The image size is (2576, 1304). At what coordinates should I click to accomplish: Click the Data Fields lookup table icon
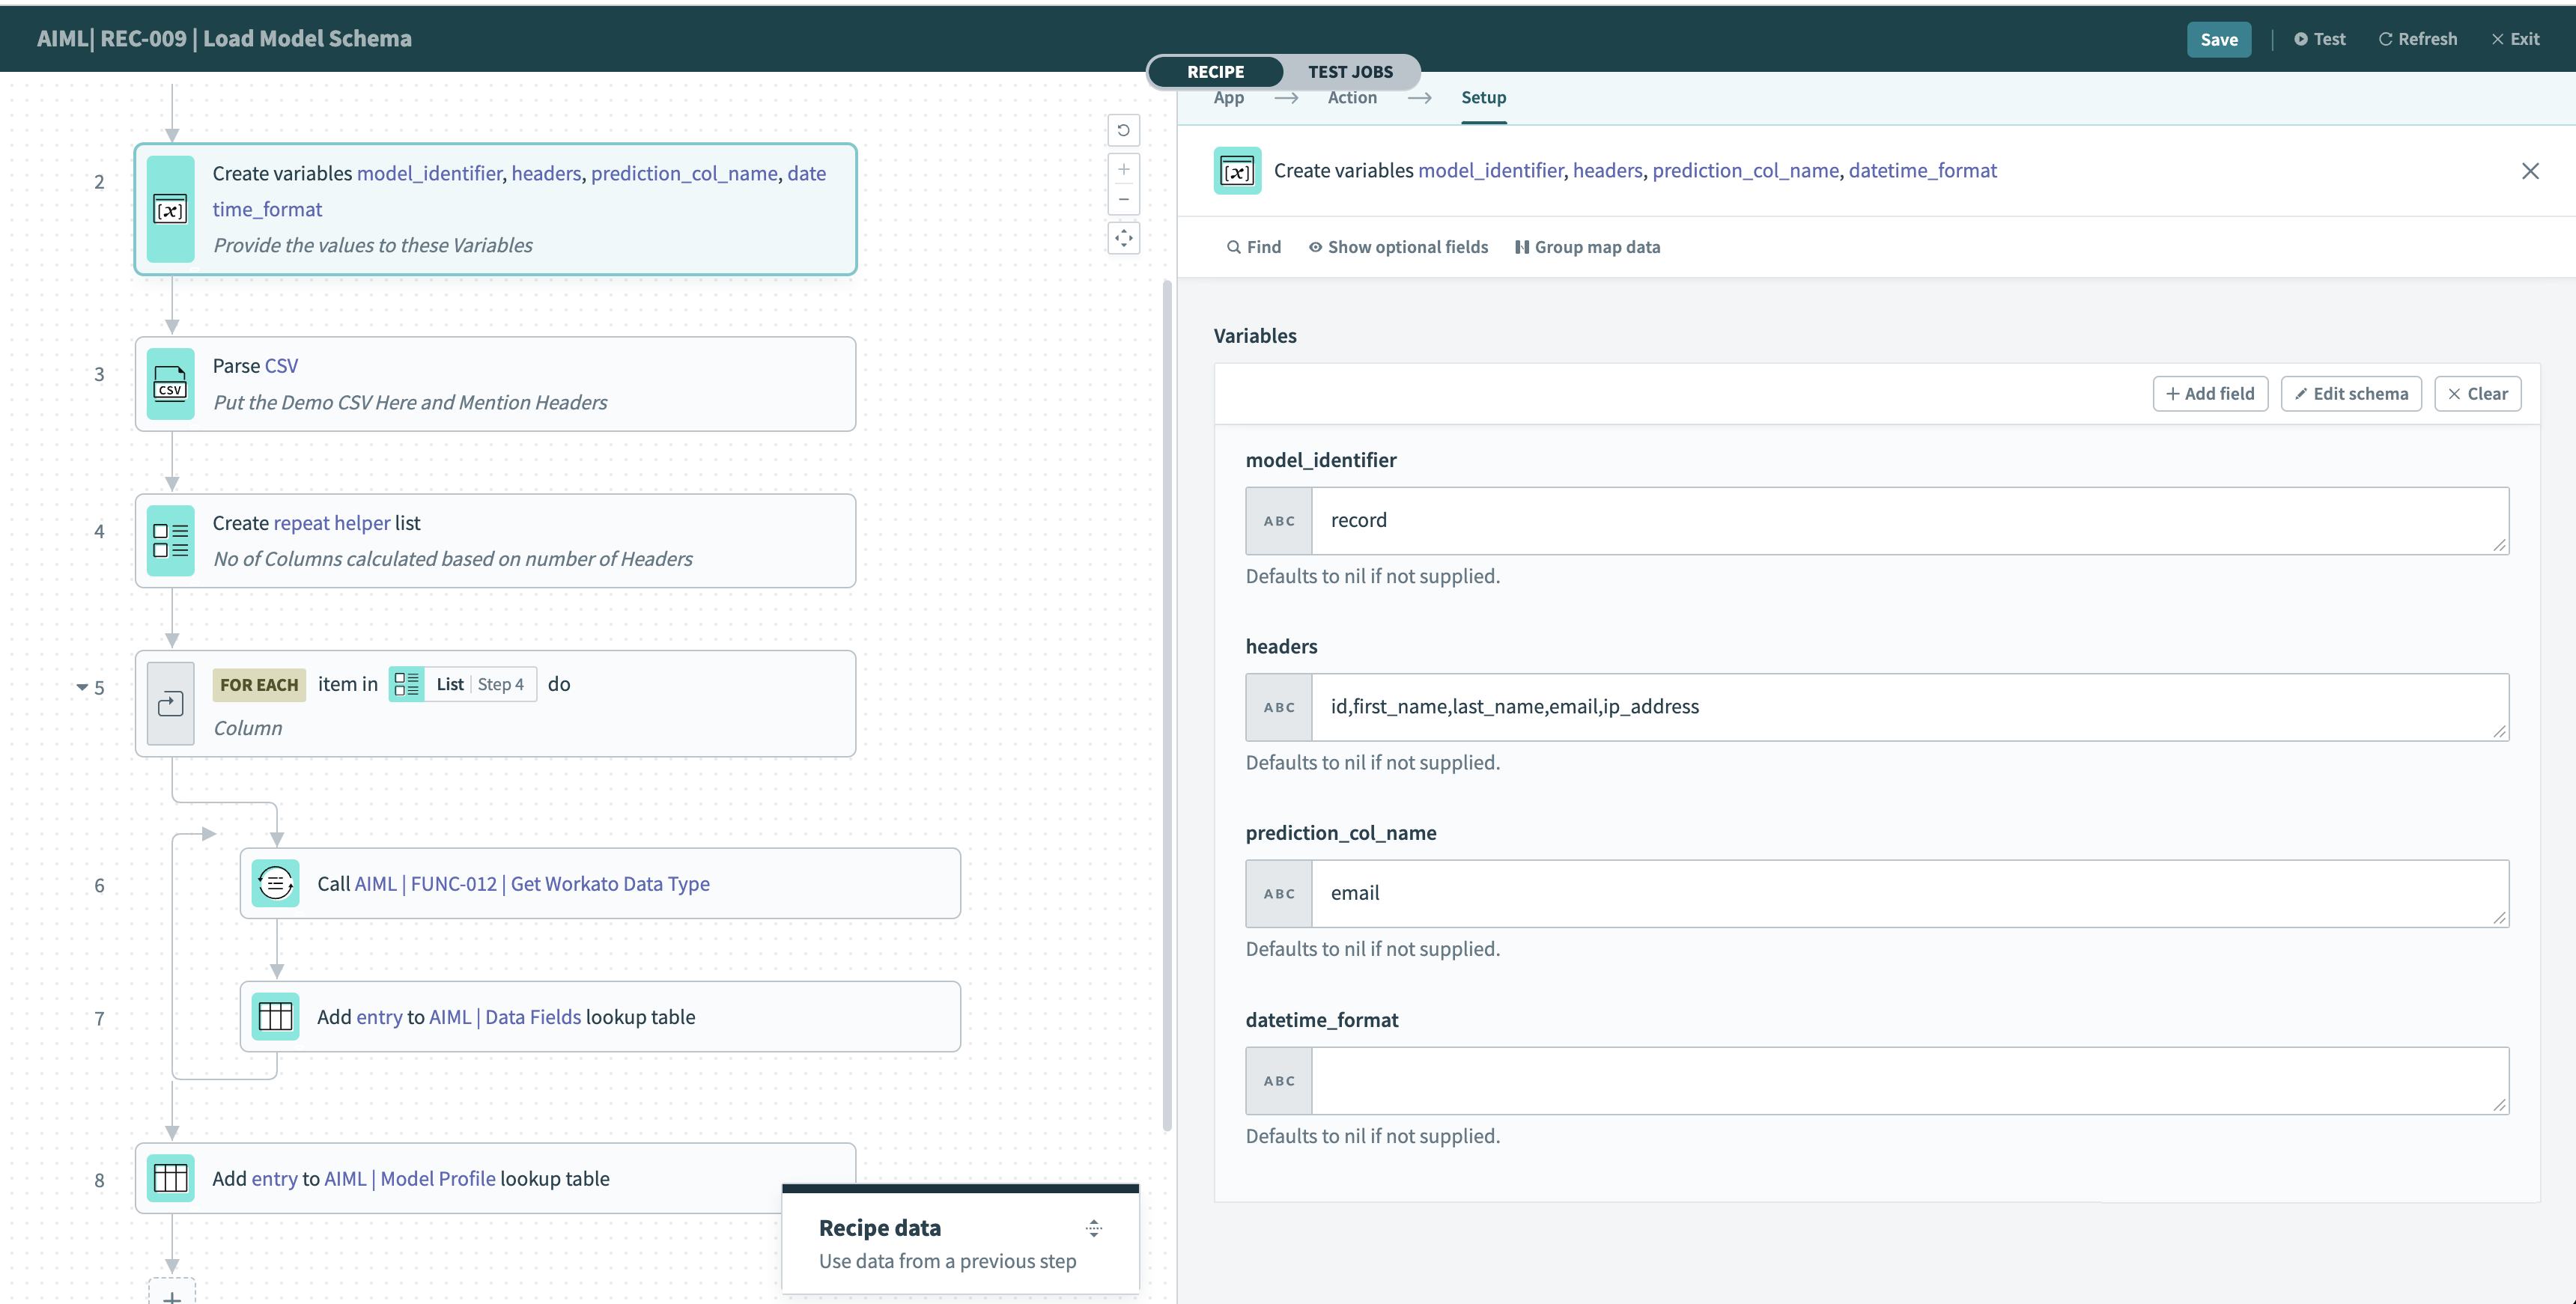click(x=275, y=1016)
